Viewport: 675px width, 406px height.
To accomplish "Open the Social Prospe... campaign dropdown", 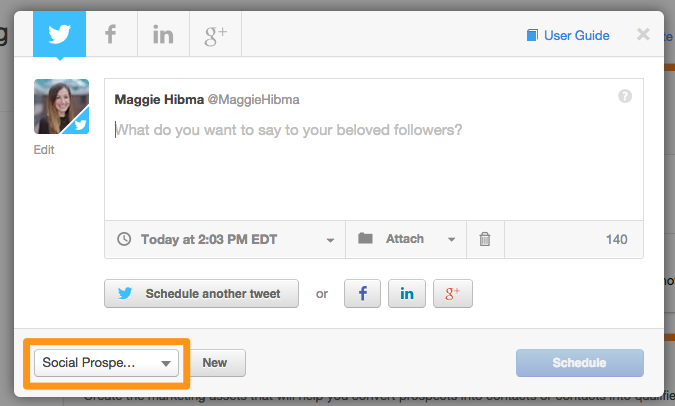I will [x=106, y=363].
